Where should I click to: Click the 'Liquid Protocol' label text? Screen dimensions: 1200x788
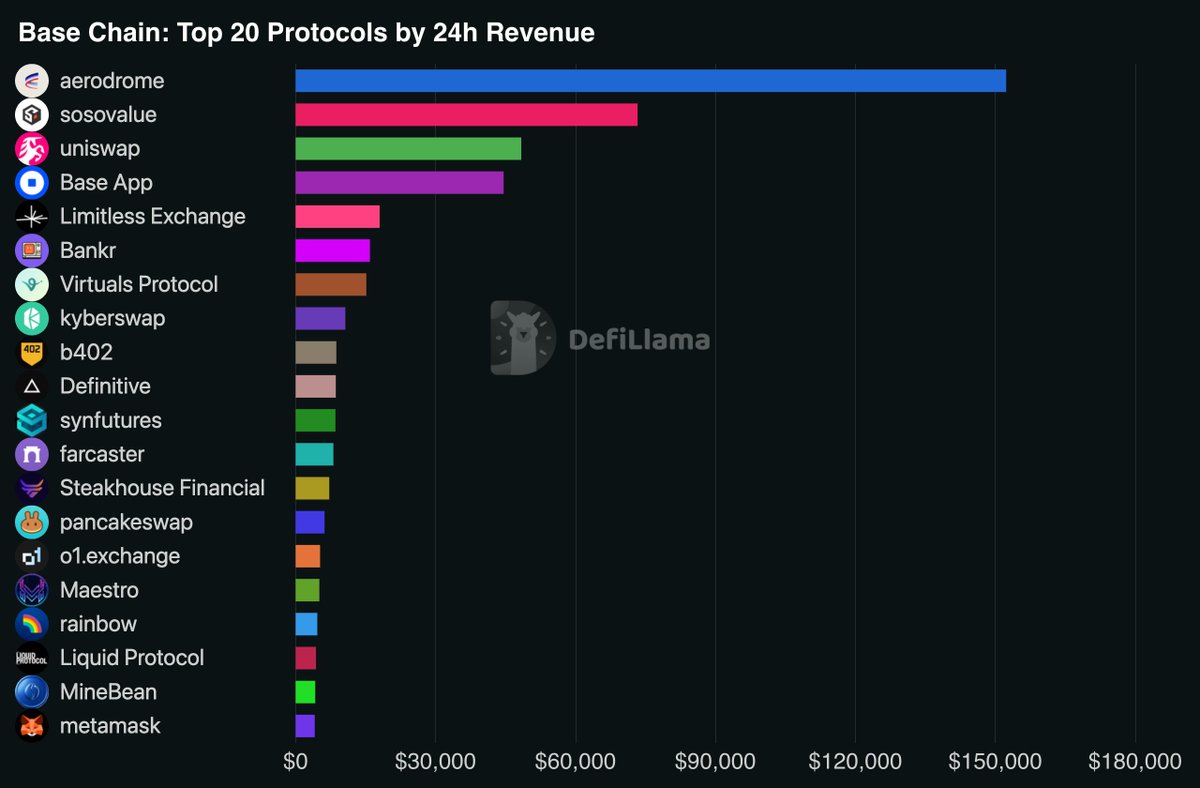(x=132, y=659)
